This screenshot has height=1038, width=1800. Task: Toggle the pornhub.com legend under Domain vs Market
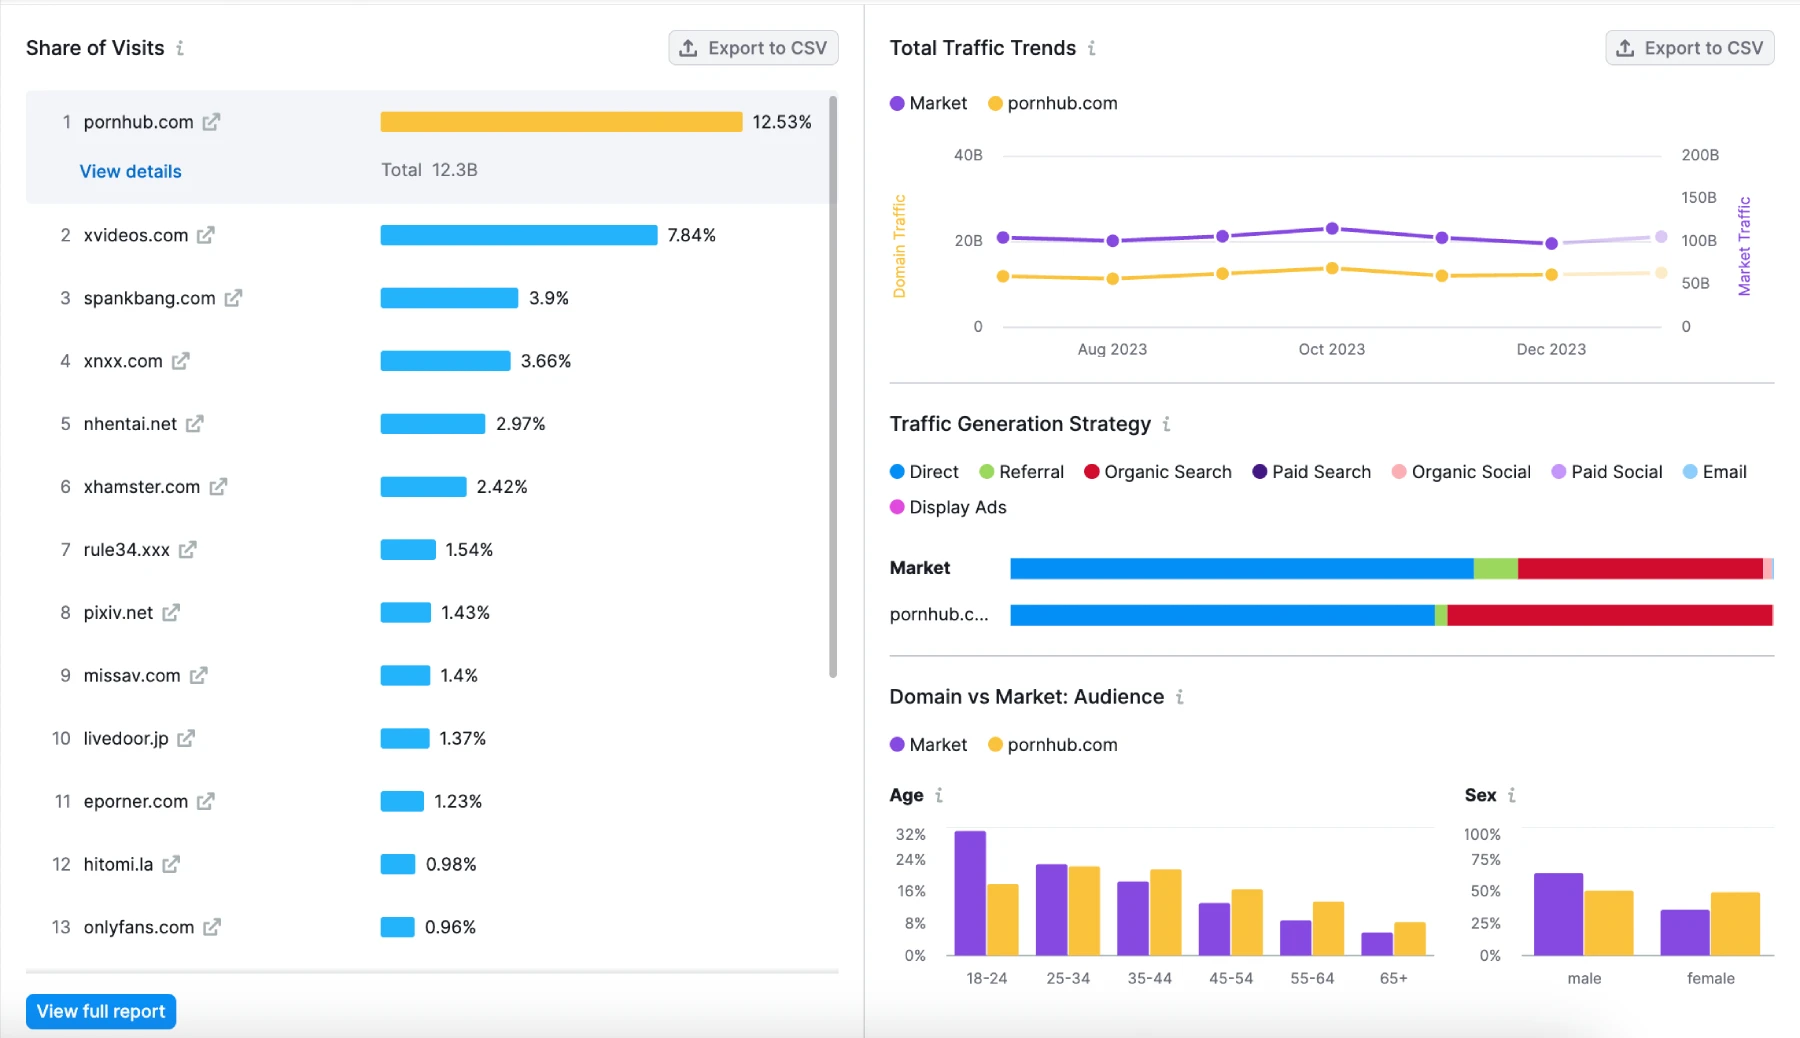click(x=1051, y=744)
